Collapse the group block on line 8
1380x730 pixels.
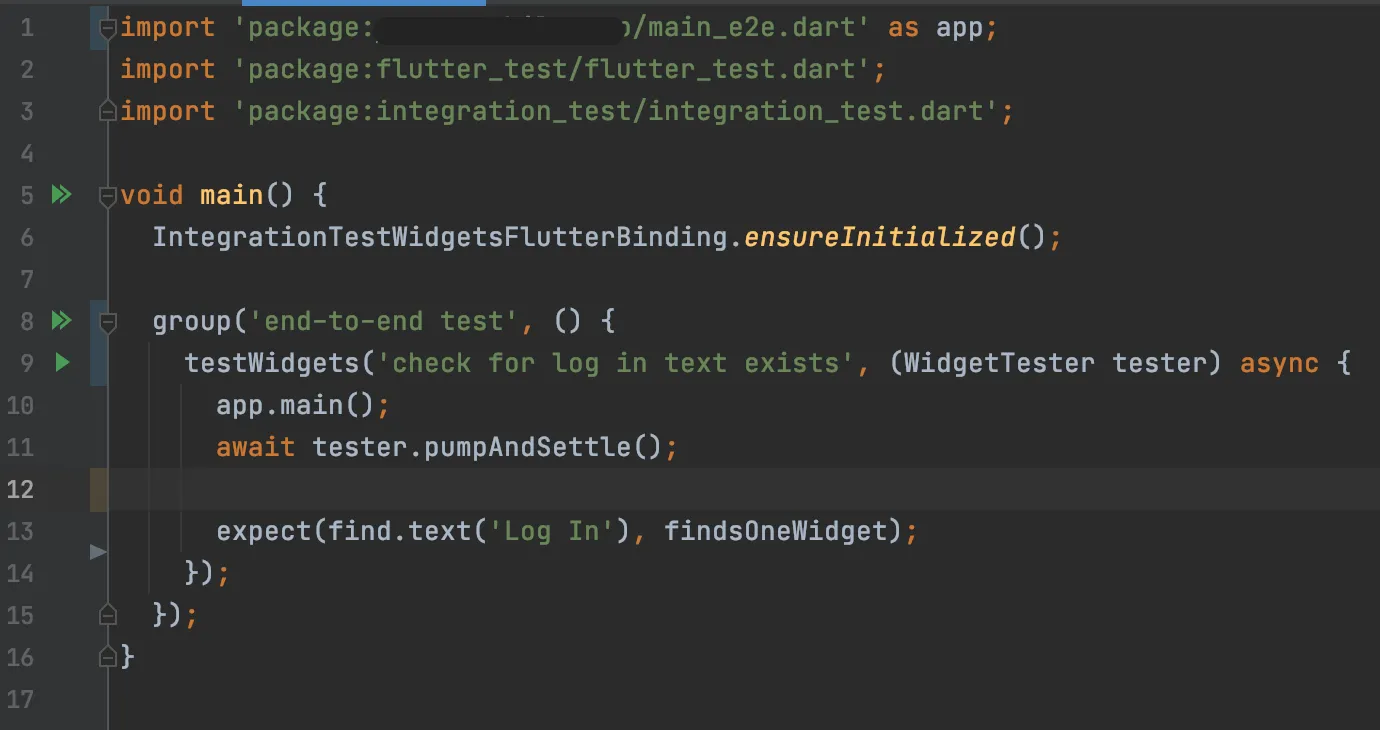pyautogui.click(x=107, y=322)
